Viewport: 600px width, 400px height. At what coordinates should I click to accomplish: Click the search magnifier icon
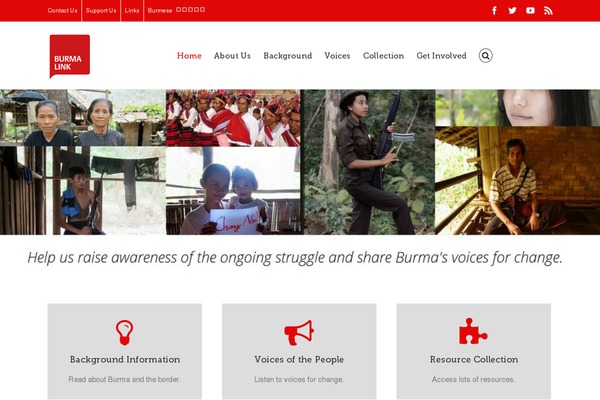point(486,56)
